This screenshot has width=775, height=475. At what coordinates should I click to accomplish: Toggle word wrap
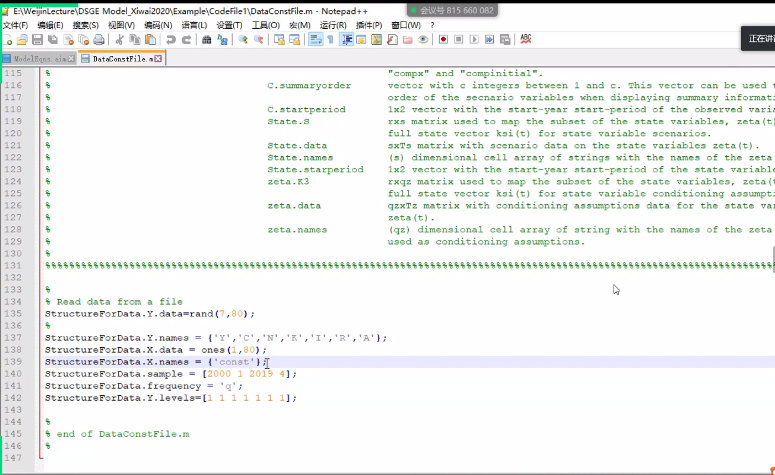315,40
